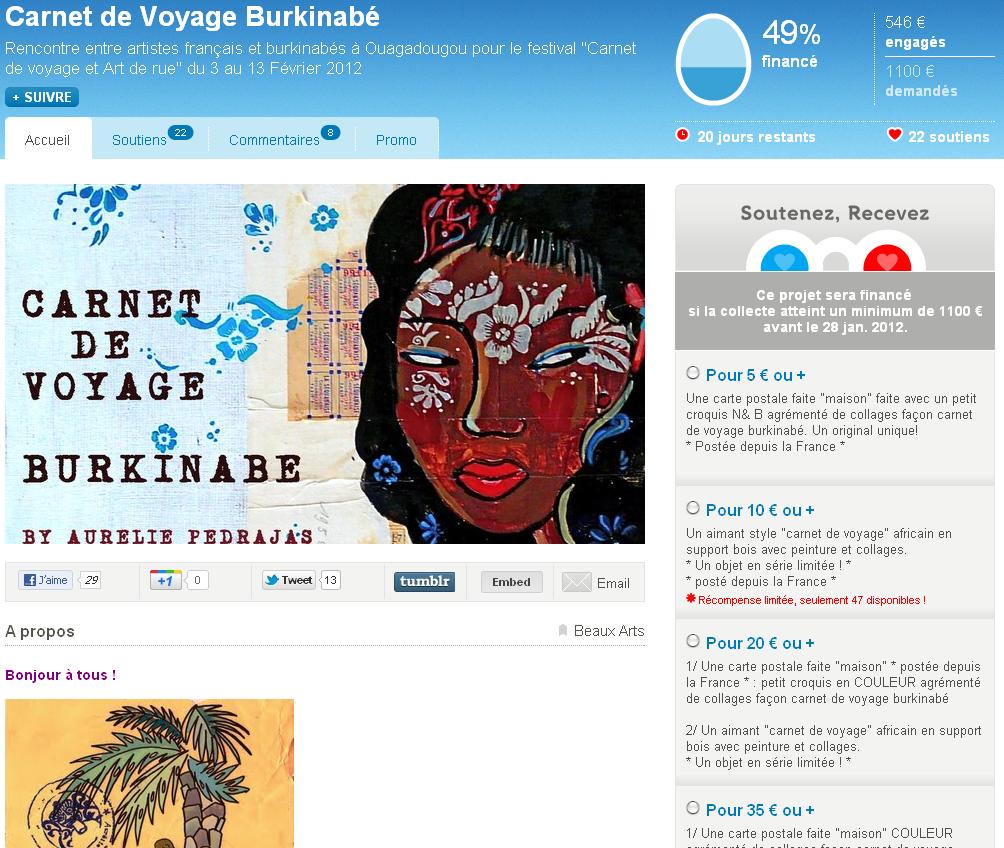This screenshot has width=1004, height=848.
Task: Click the Email envelope icon
Action: tap(576, 582)
